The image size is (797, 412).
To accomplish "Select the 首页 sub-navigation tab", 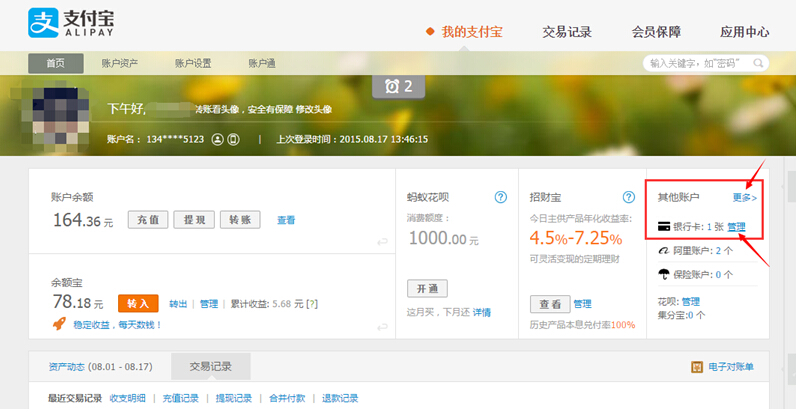I will [56, 64].
